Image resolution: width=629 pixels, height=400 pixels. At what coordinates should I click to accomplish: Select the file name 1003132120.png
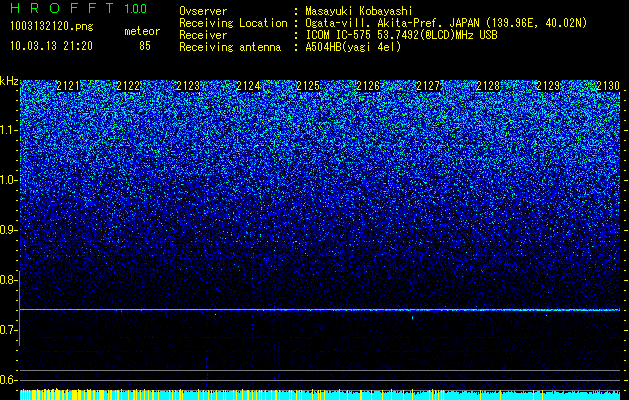(x=52, y=27)
